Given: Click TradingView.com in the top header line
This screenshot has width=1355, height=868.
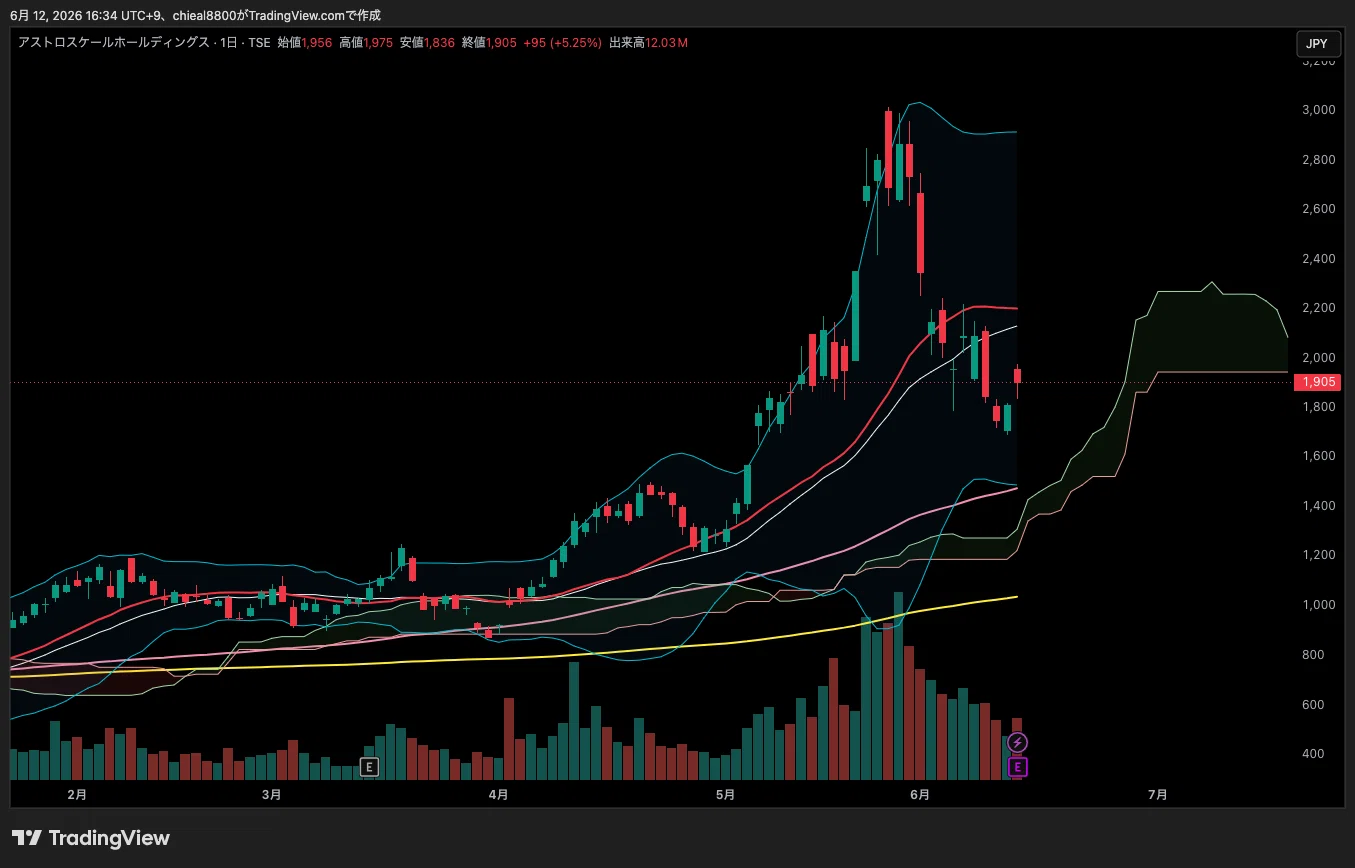Looking at the screenshot, I should click(x=298, y=15).
